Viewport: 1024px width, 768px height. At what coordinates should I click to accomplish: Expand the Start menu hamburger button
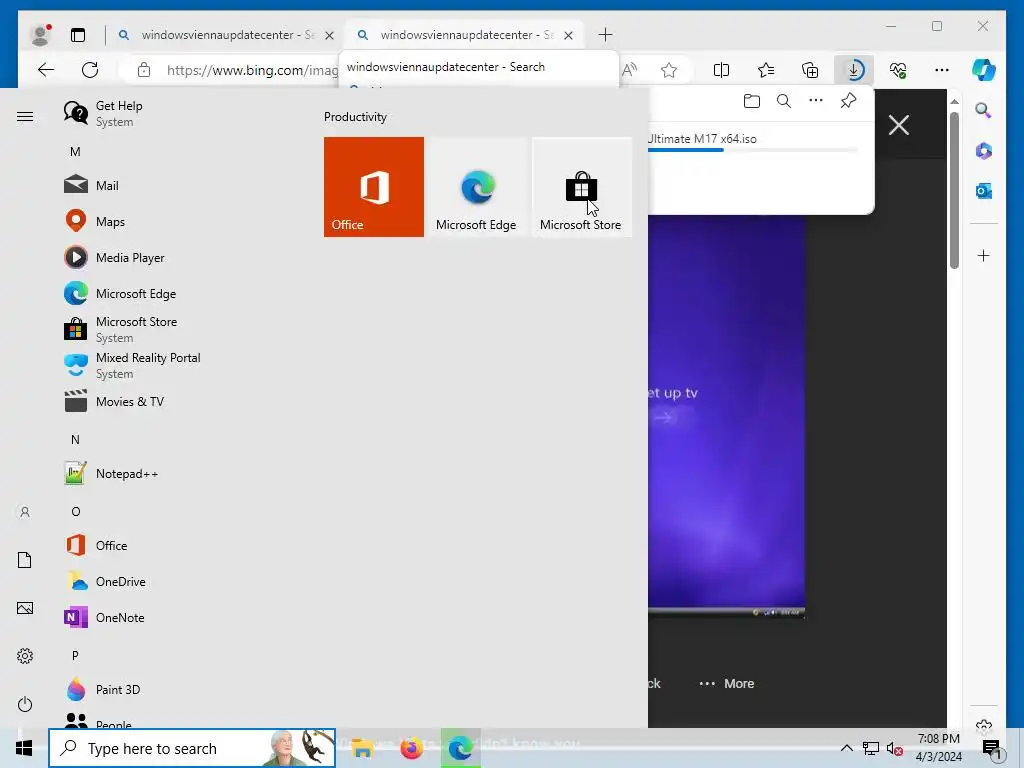point(25,117)
